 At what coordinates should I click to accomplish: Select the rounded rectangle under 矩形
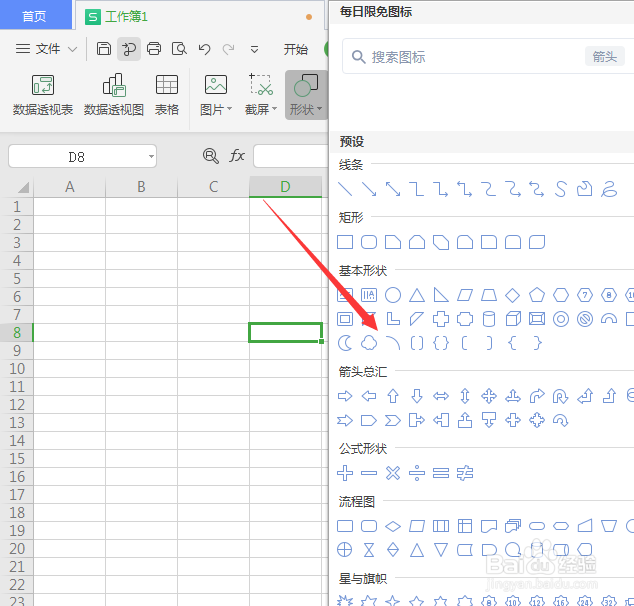click(369, 242)
